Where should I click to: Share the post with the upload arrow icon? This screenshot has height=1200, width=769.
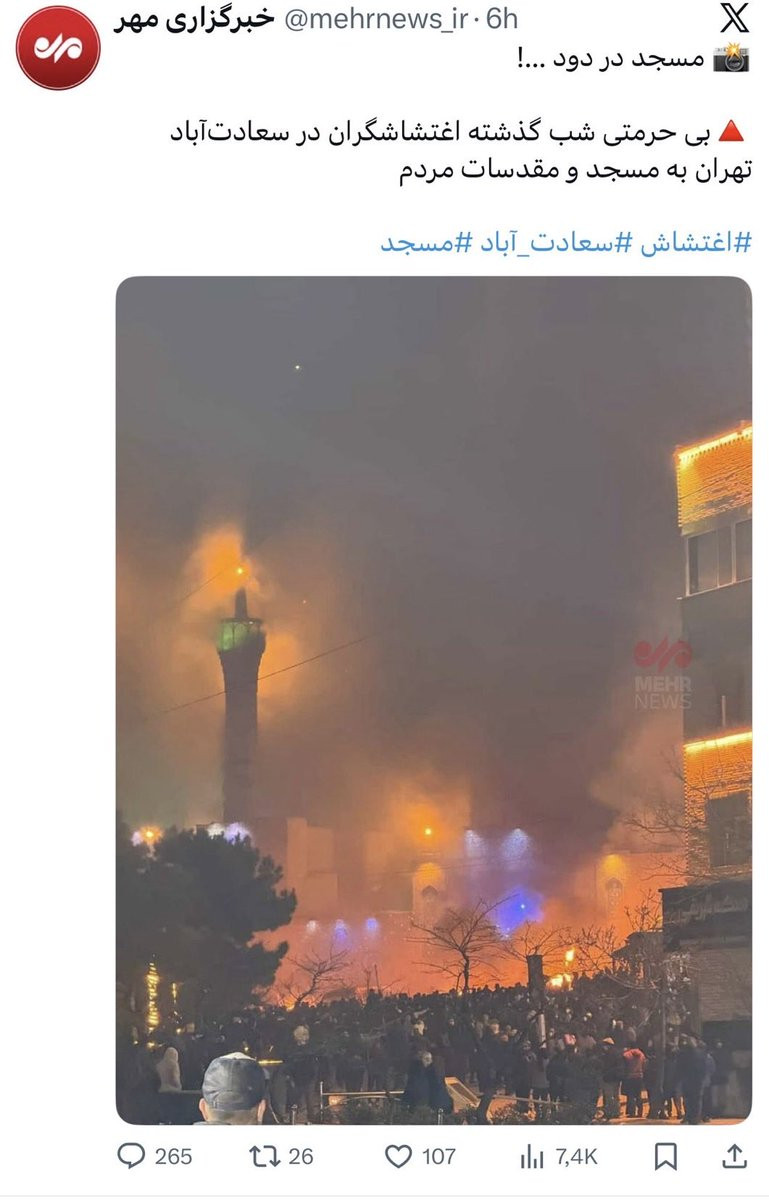point(734,1156)
